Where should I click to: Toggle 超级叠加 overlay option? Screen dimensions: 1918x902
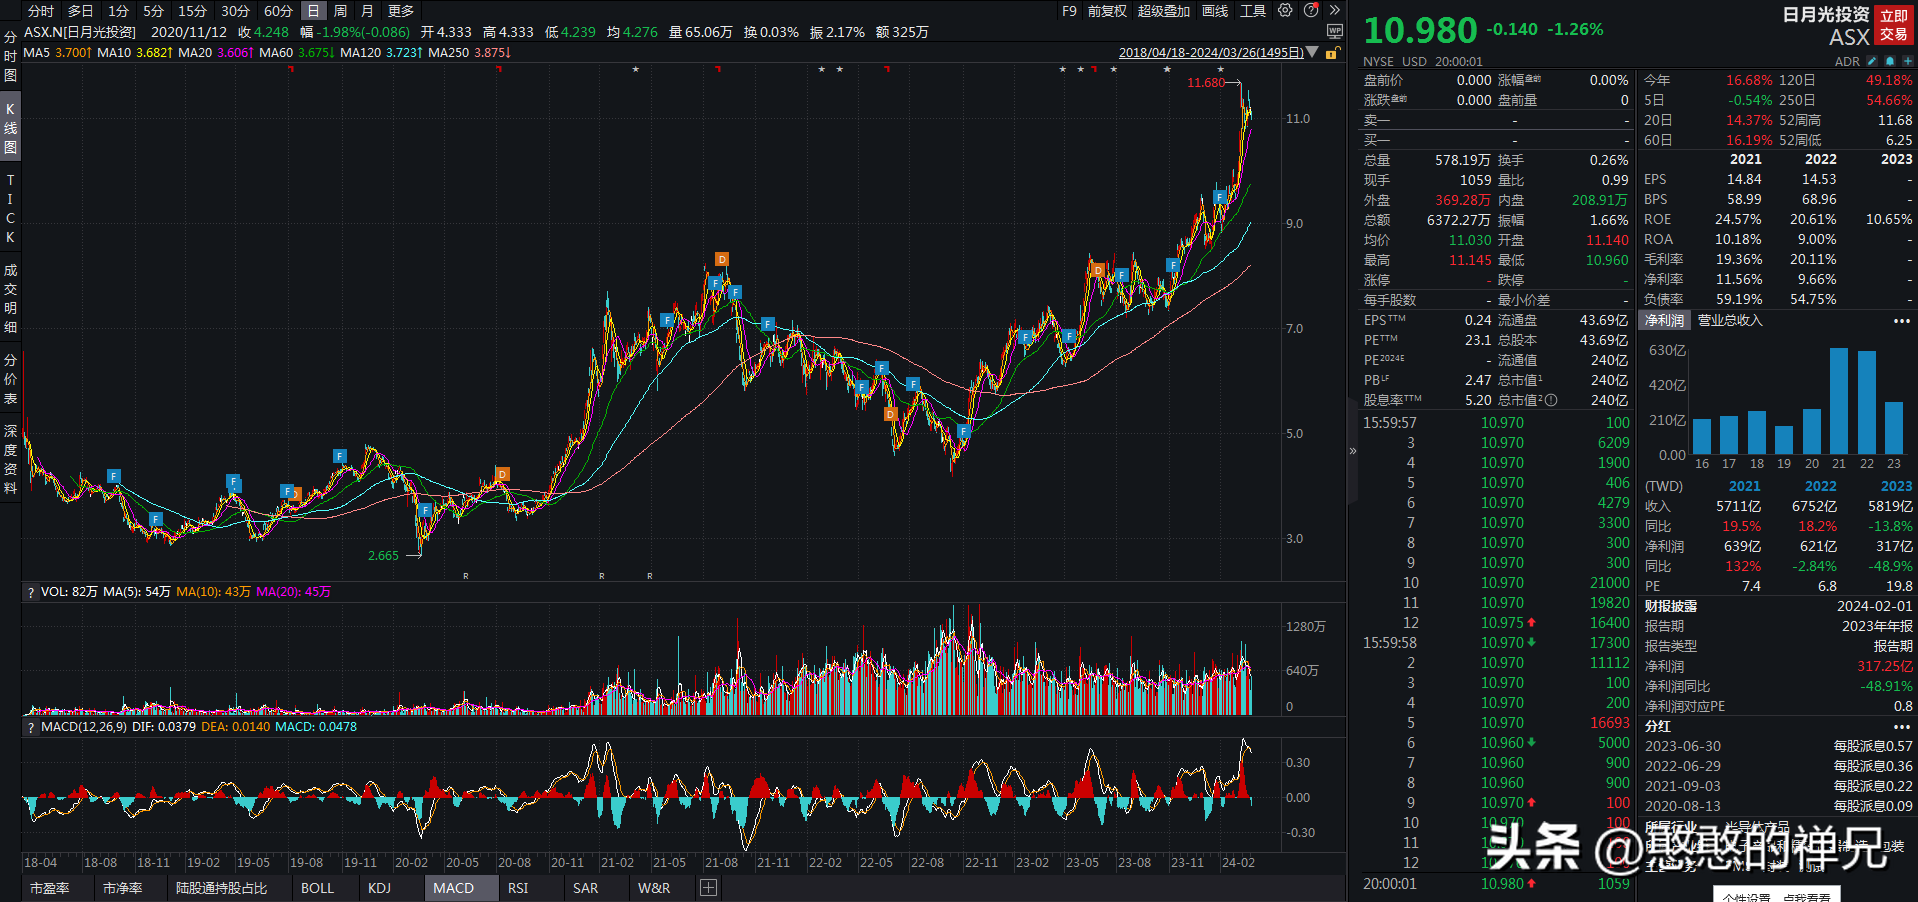click(1163, 11)
